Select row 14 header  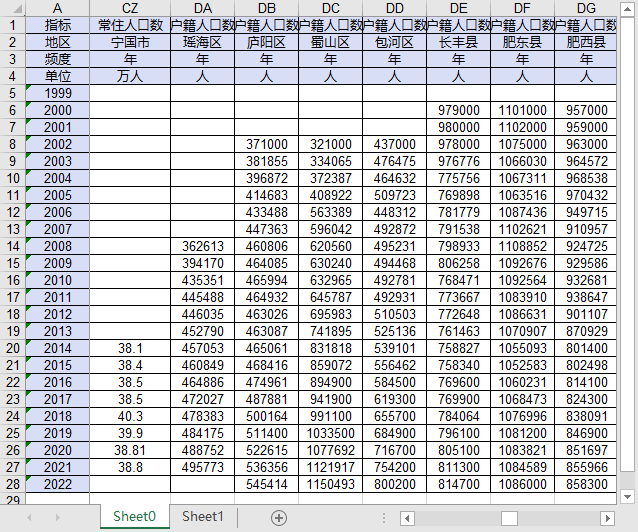(13, 246)
